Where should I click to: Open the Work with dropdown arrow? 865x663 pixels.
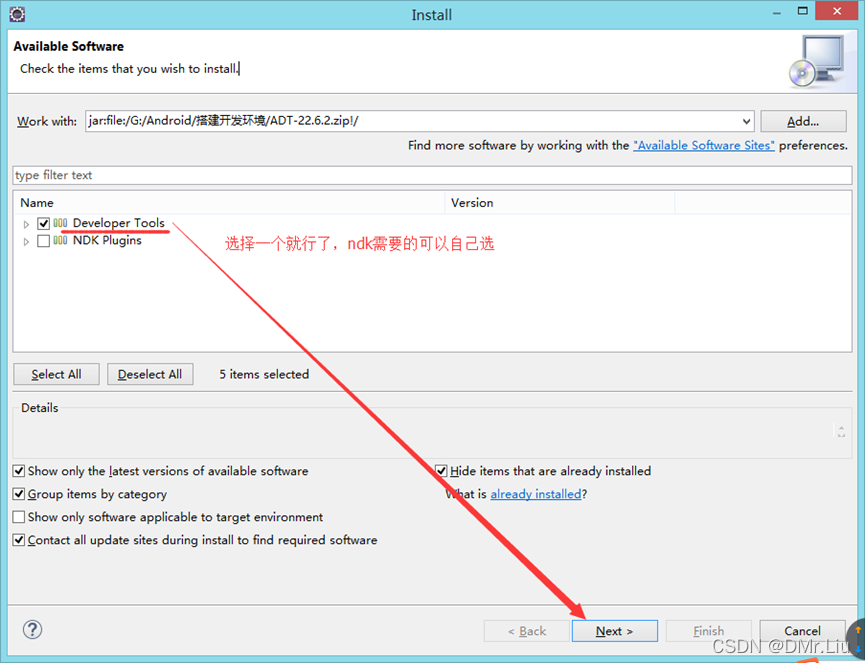(x=746, y=121)
